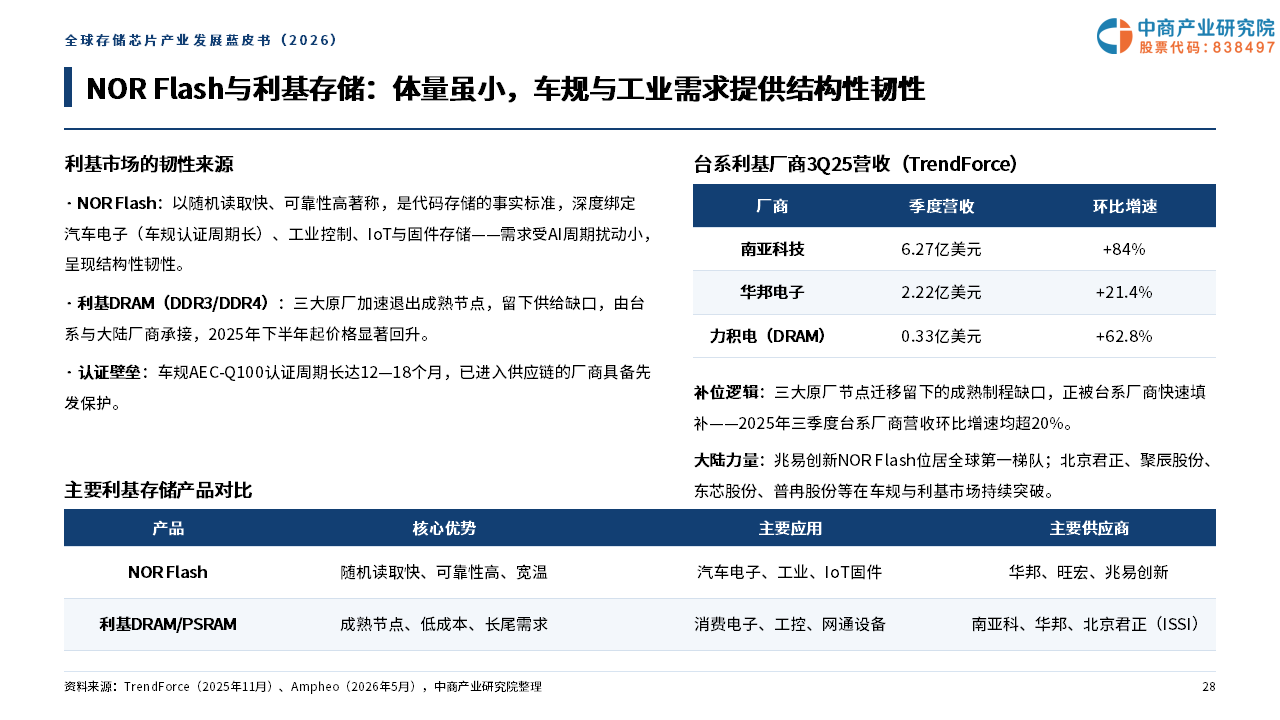Click the 中商产业研究院 logo icon

[x=1114, y=36]
